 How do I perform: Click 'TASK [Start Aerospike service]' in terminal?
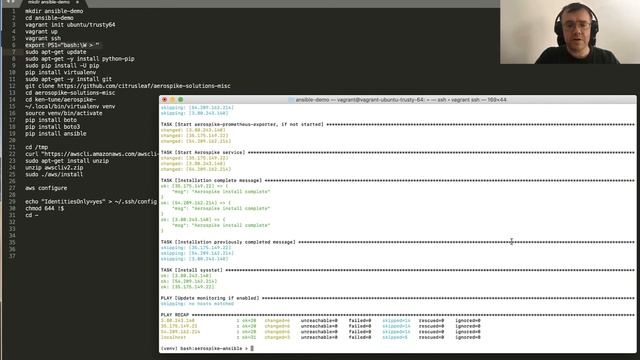tap(203, 153)
